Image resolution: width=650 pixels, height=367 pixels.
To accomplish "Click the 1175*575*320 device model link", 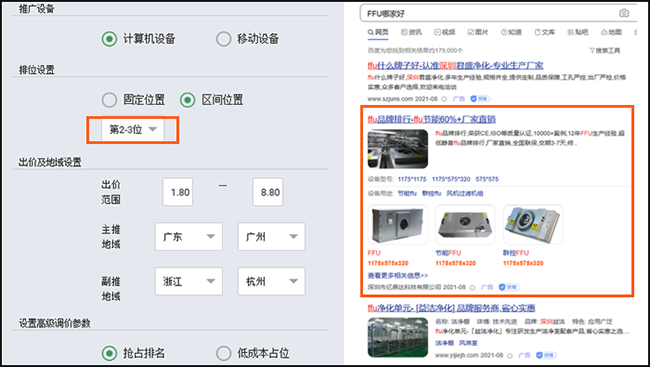I will coord(451,179).
